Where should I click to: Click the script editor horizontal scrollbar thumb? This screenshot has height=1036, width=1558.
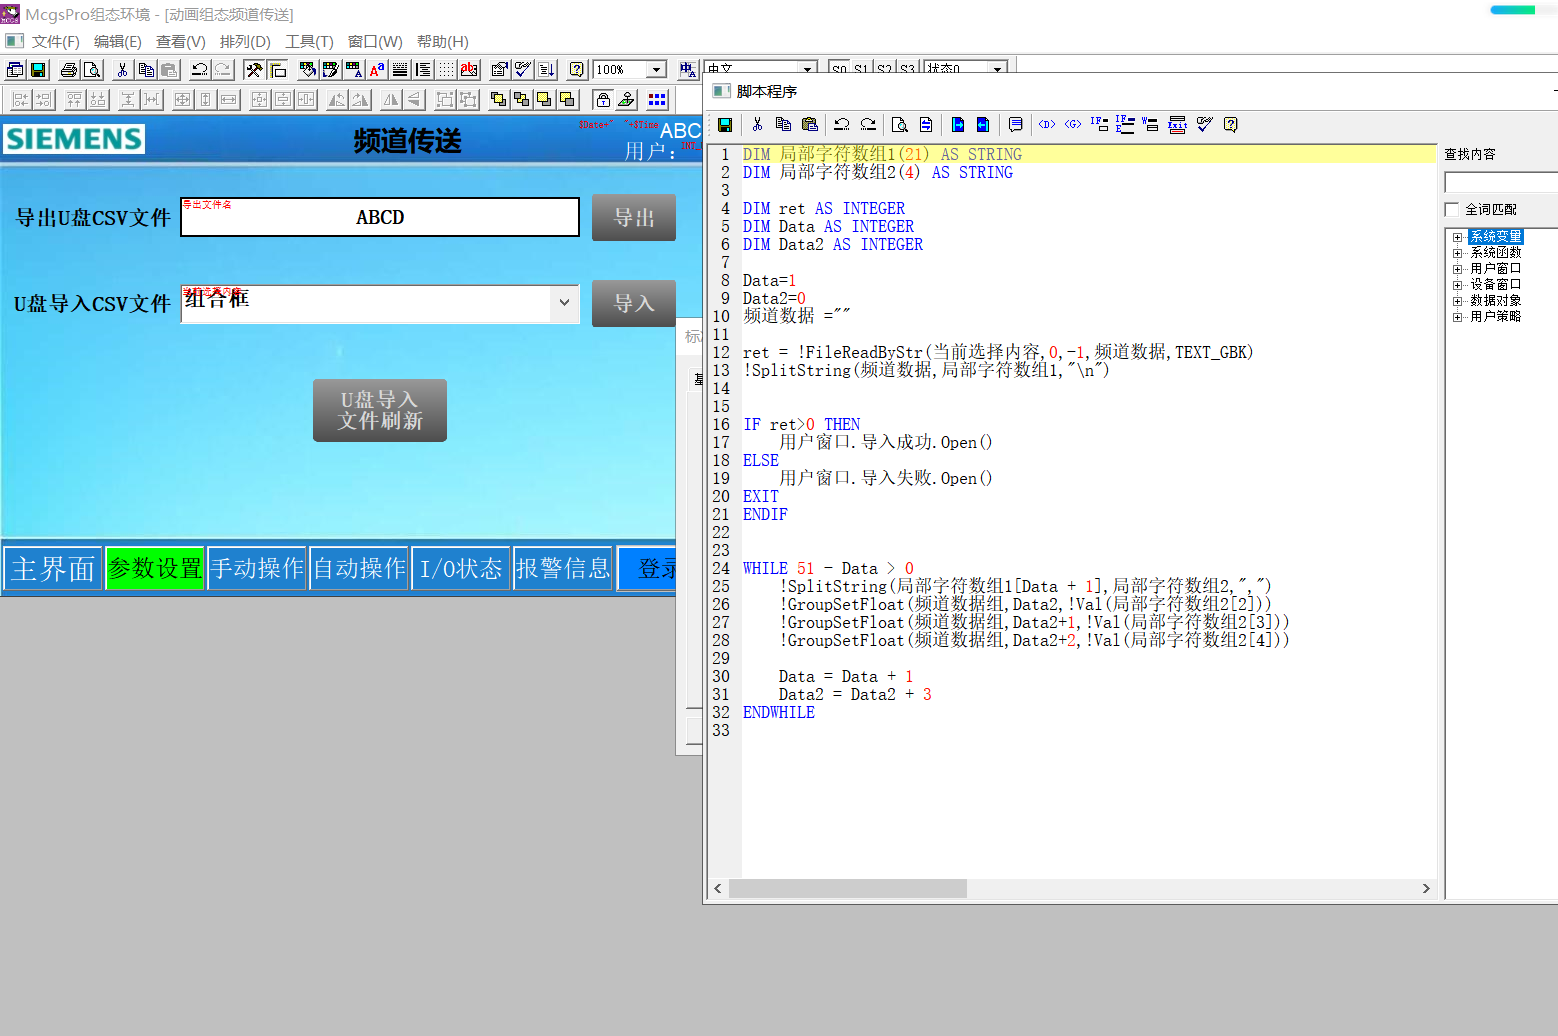coord(847,888)
